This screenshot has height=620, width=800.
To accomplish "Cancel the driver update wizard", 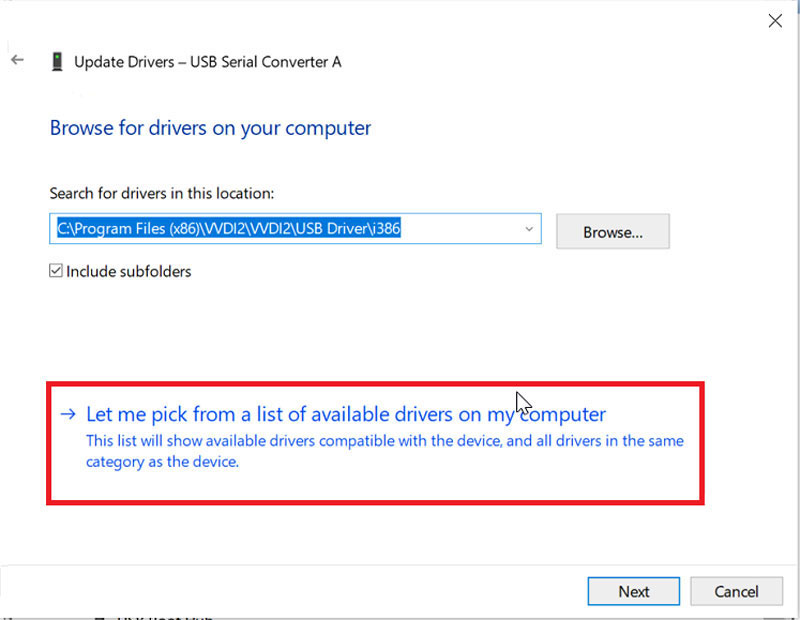I will [x=736, y=591].
